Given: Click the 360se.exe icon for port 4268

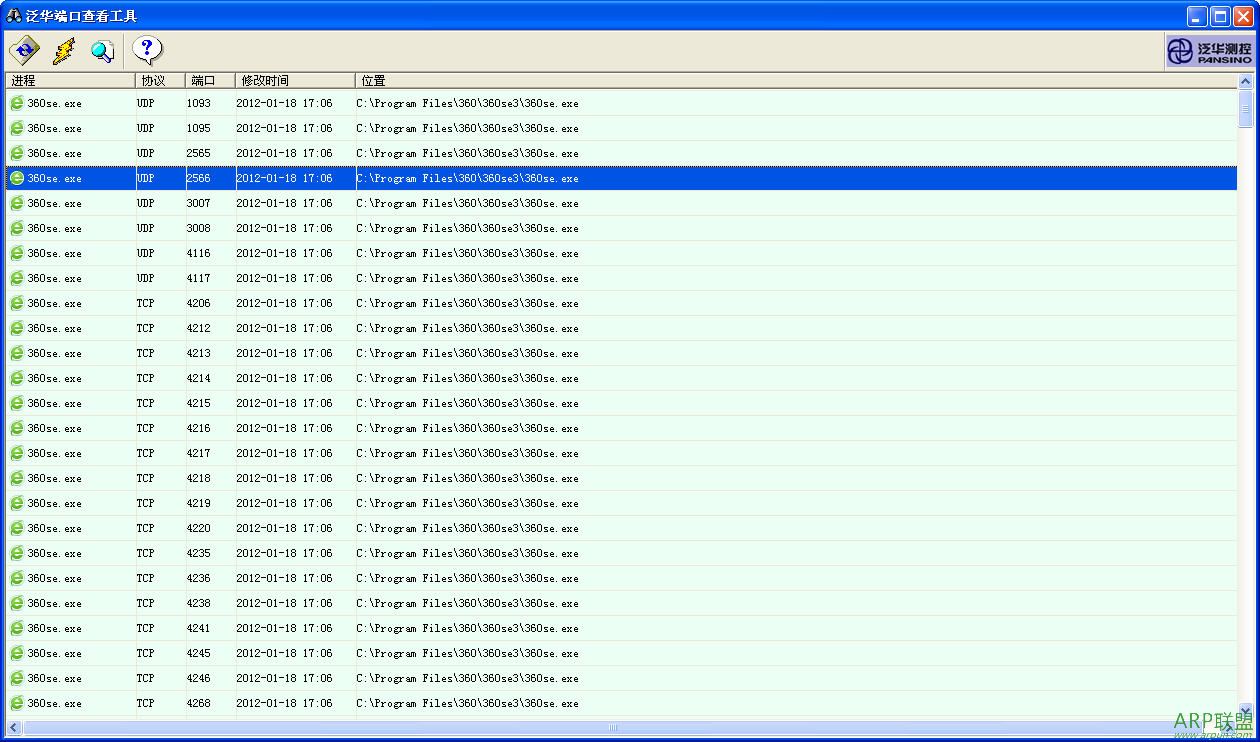Looking at the screenshot, I should [x=17, y=703].
